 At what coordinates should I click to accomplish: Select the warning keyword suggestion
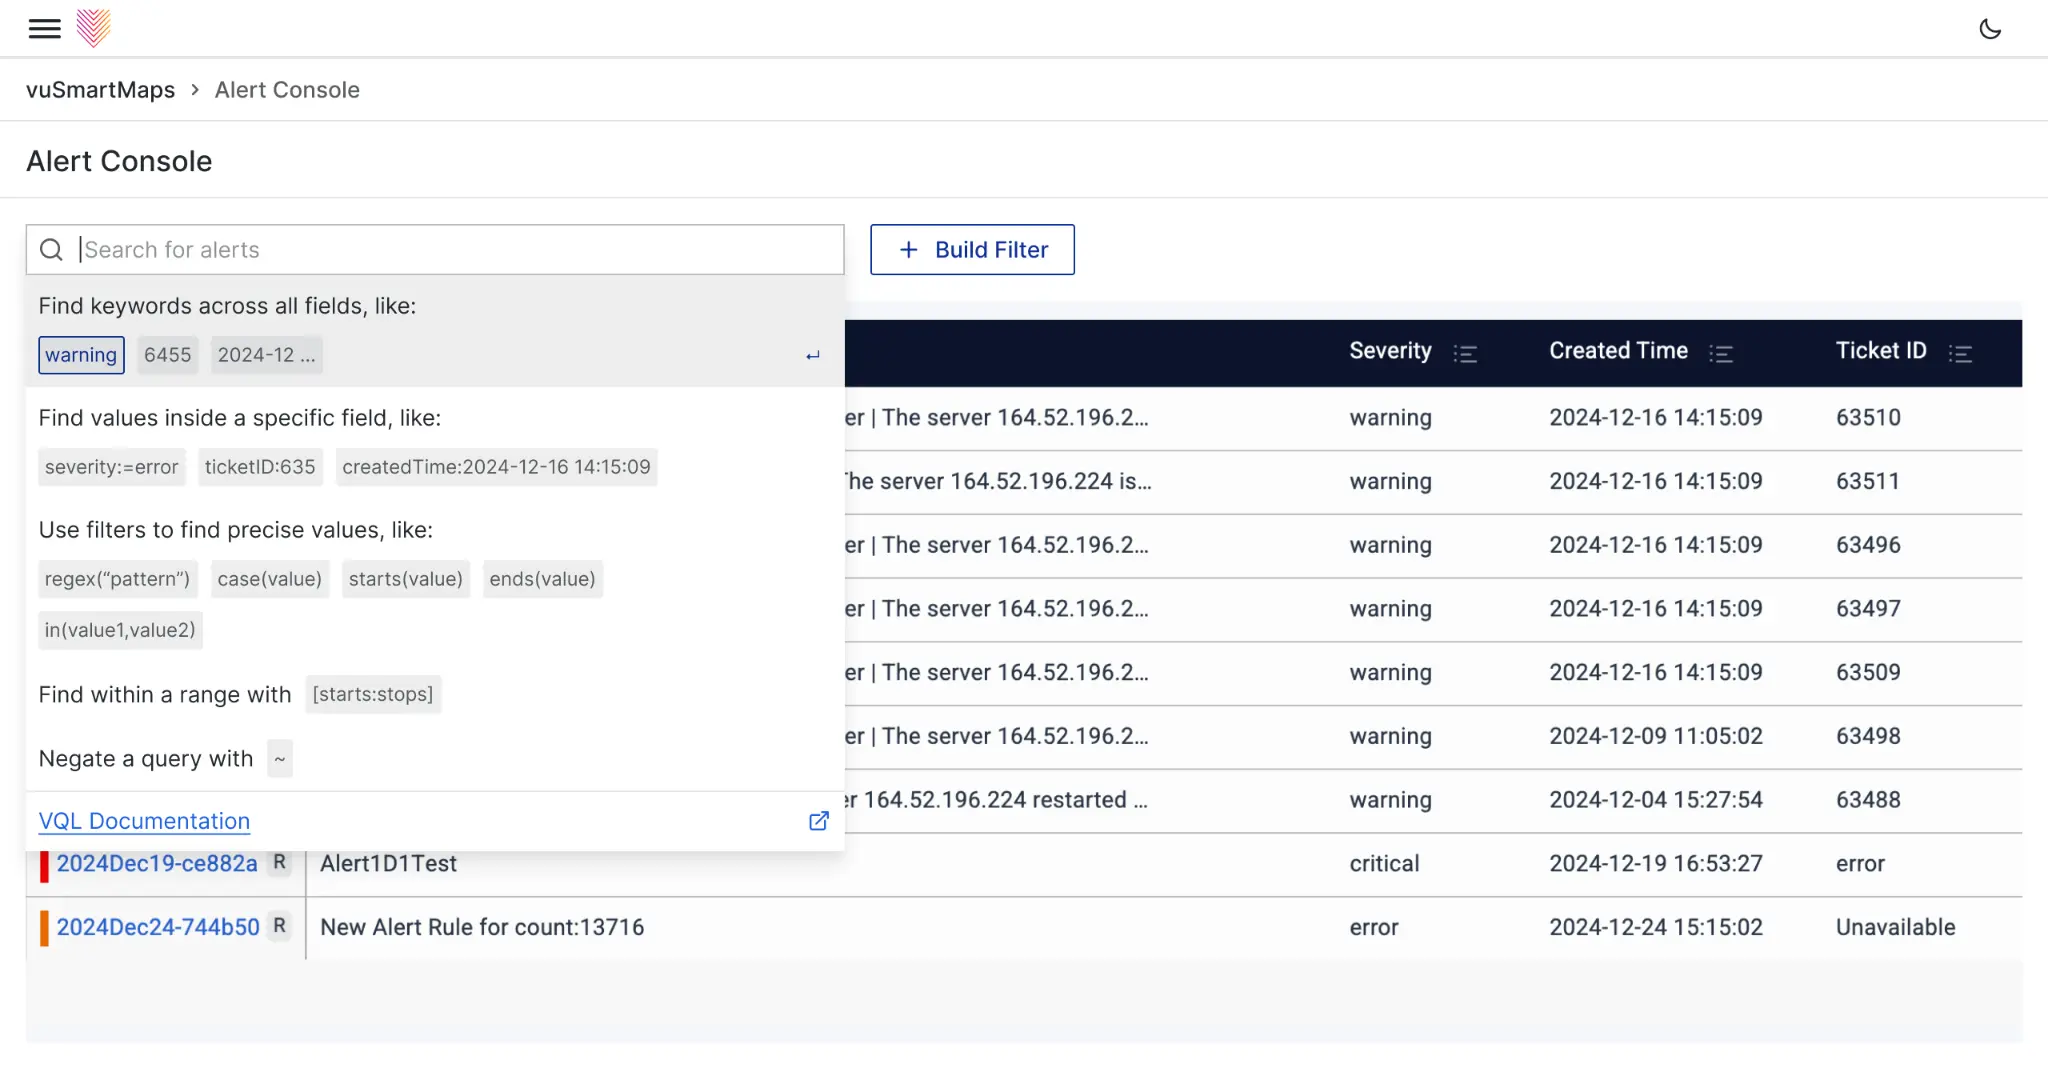coord(81,355)
